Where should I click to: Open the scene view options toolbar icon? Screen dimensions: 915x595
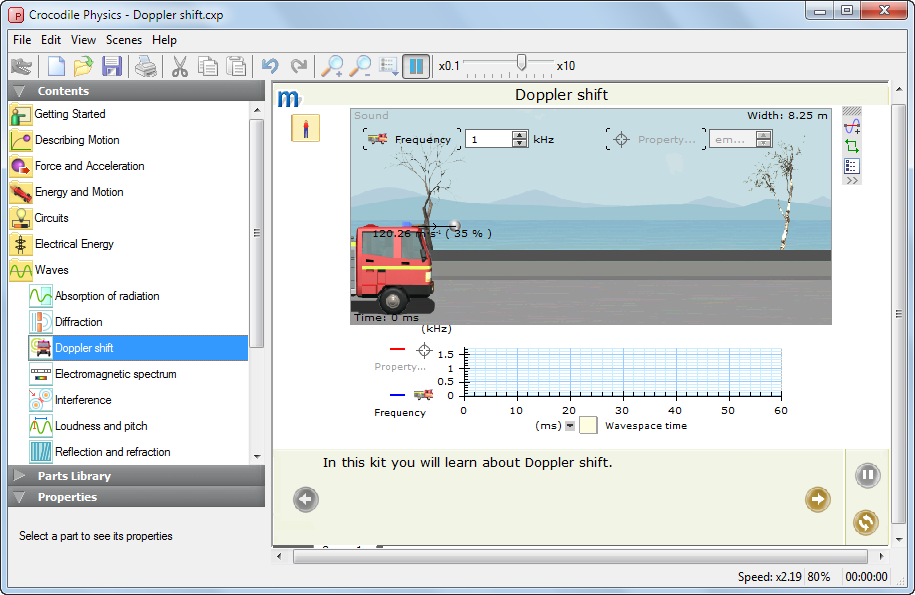pyautogui.click(x=389, y=66)
